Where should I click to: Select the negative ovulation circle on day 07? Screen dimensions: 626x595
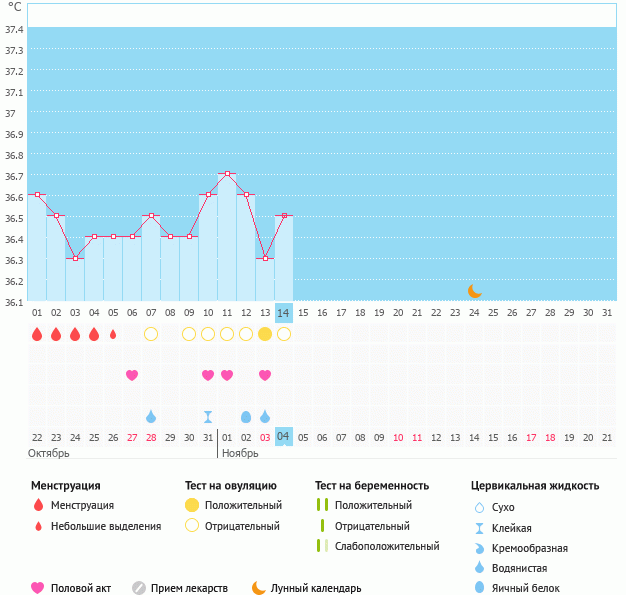click(x=151, y=334)
